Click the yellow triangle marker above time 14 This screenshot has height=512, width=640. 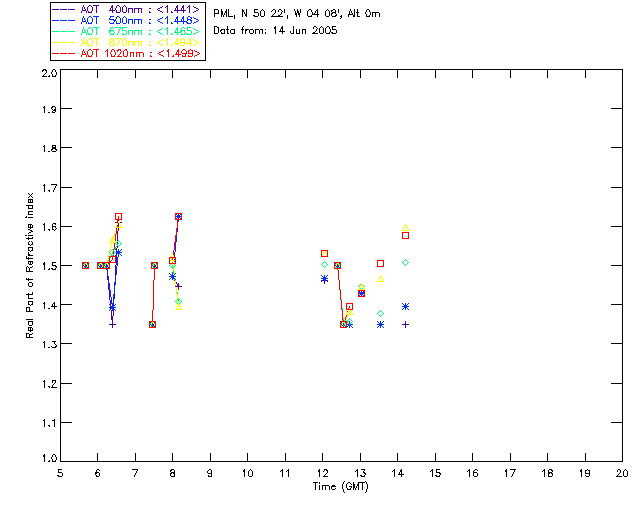click(405, 227)
